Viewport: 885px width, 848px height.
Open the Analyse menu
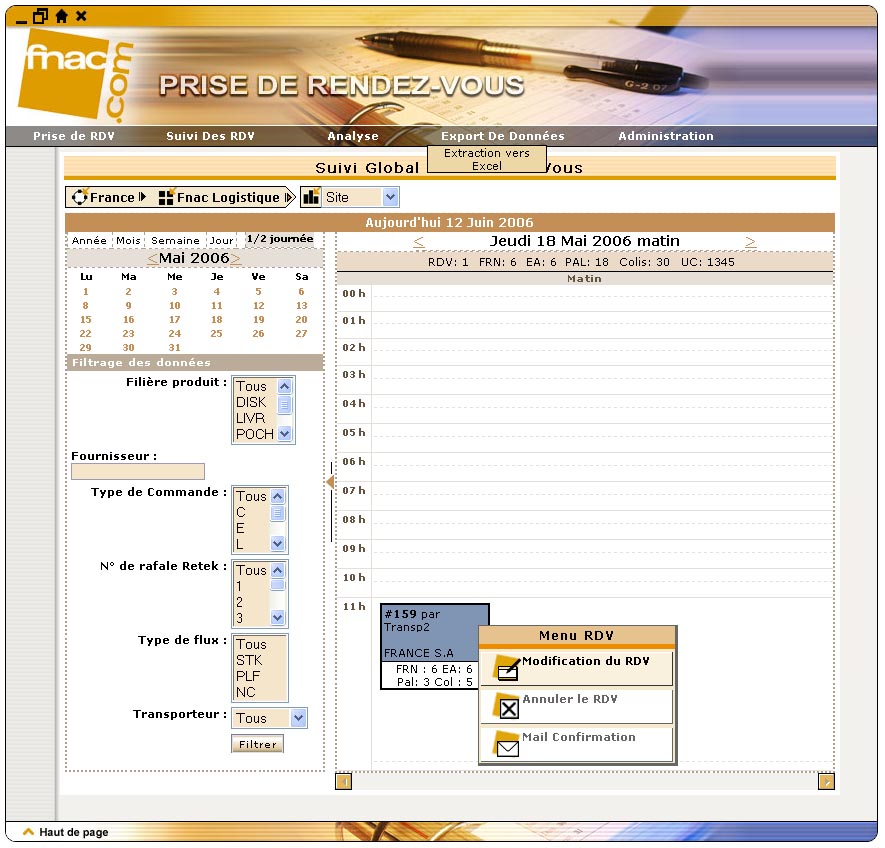353,136
